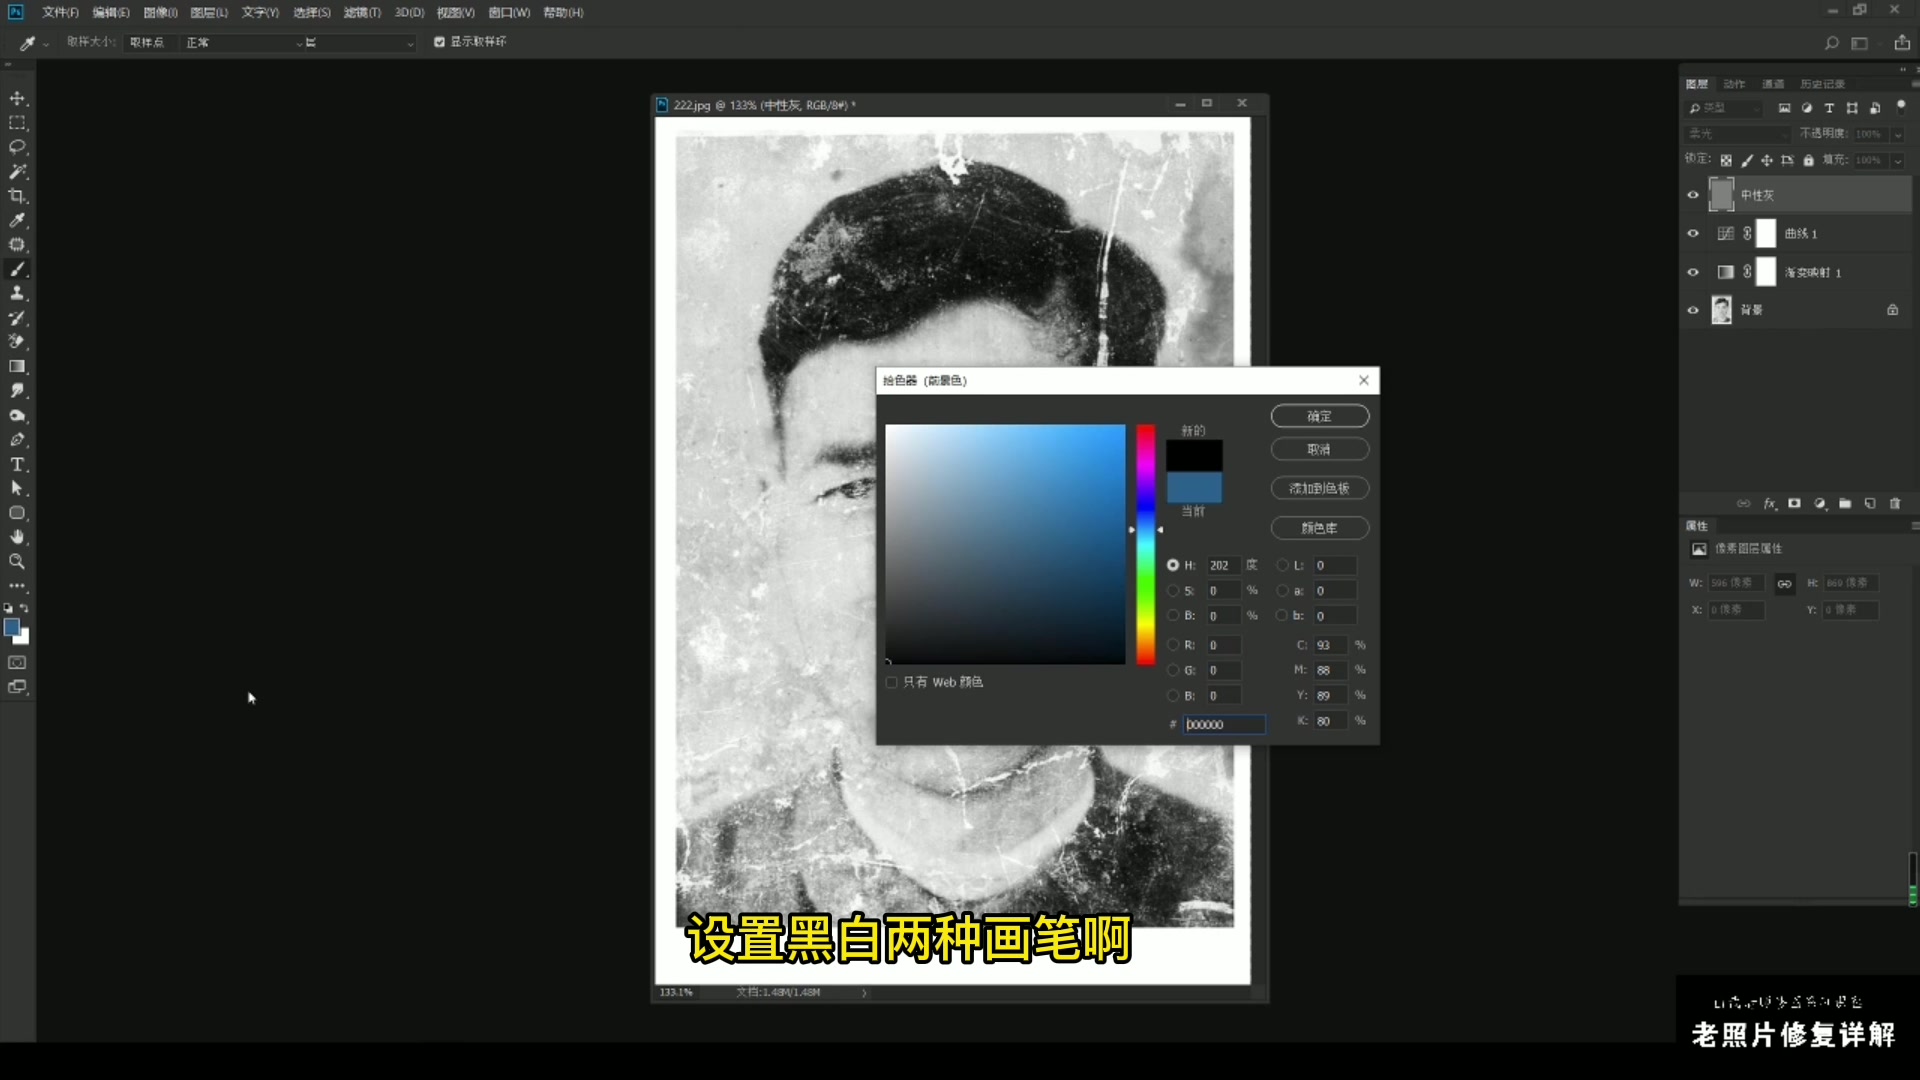Enable Only Web Colors checkbox

pos(891,682)
